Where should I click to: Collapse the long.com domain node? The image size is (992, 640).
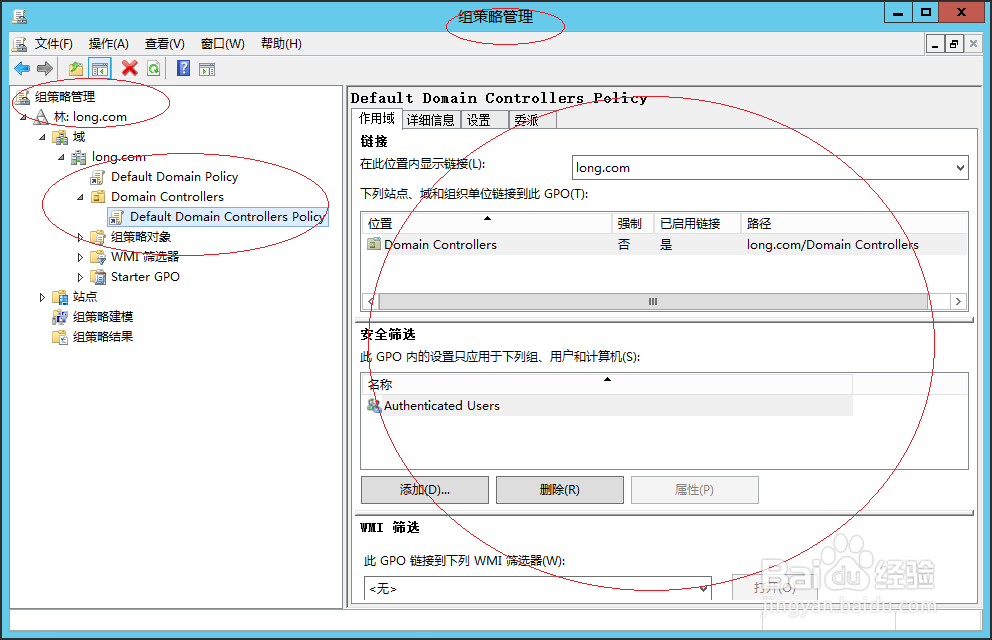point(61,157)
